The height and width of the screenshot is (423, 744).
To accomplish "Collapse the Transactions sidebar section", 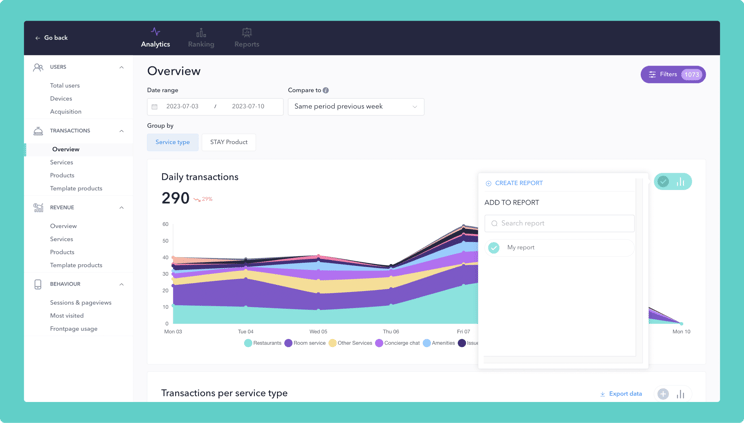I will tap(122, 131).
